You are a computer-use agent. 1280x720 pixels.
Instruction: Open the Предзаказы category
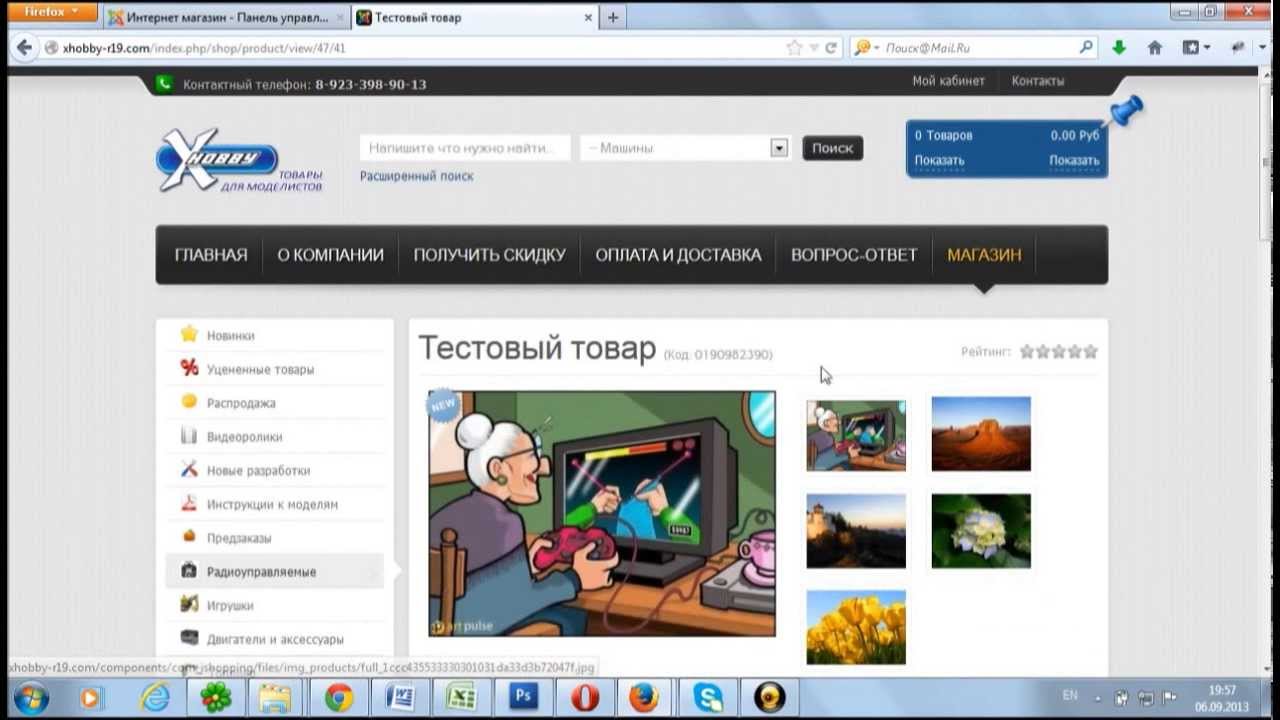[239, 538]
